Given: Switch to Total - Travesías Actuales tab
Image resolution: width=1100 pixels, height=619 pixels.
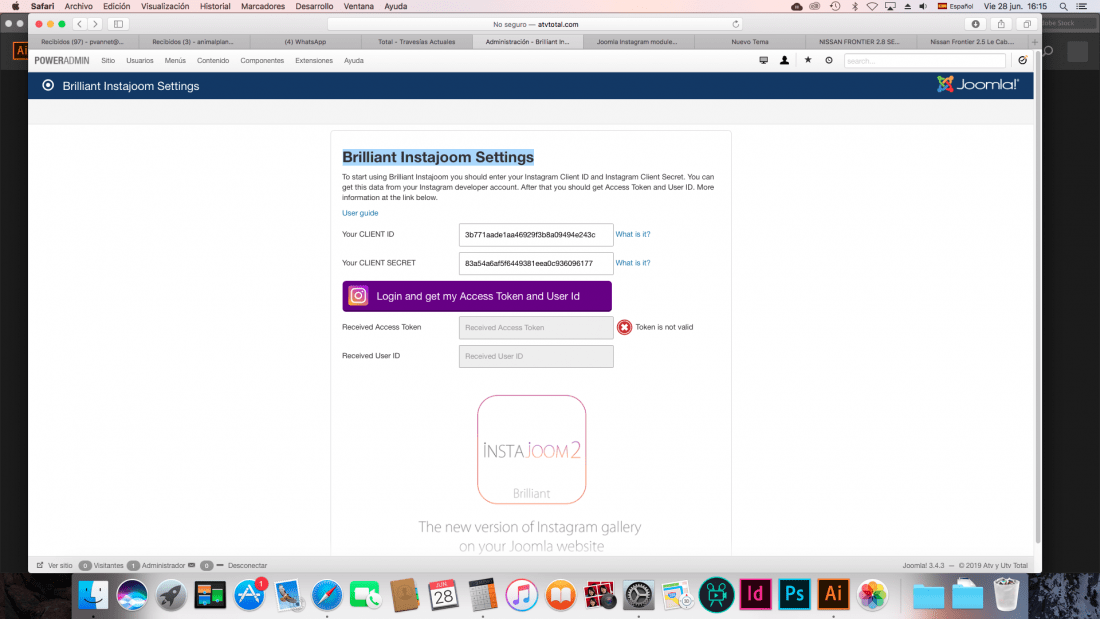Looking at the screenshot, I should click(417, 41).
